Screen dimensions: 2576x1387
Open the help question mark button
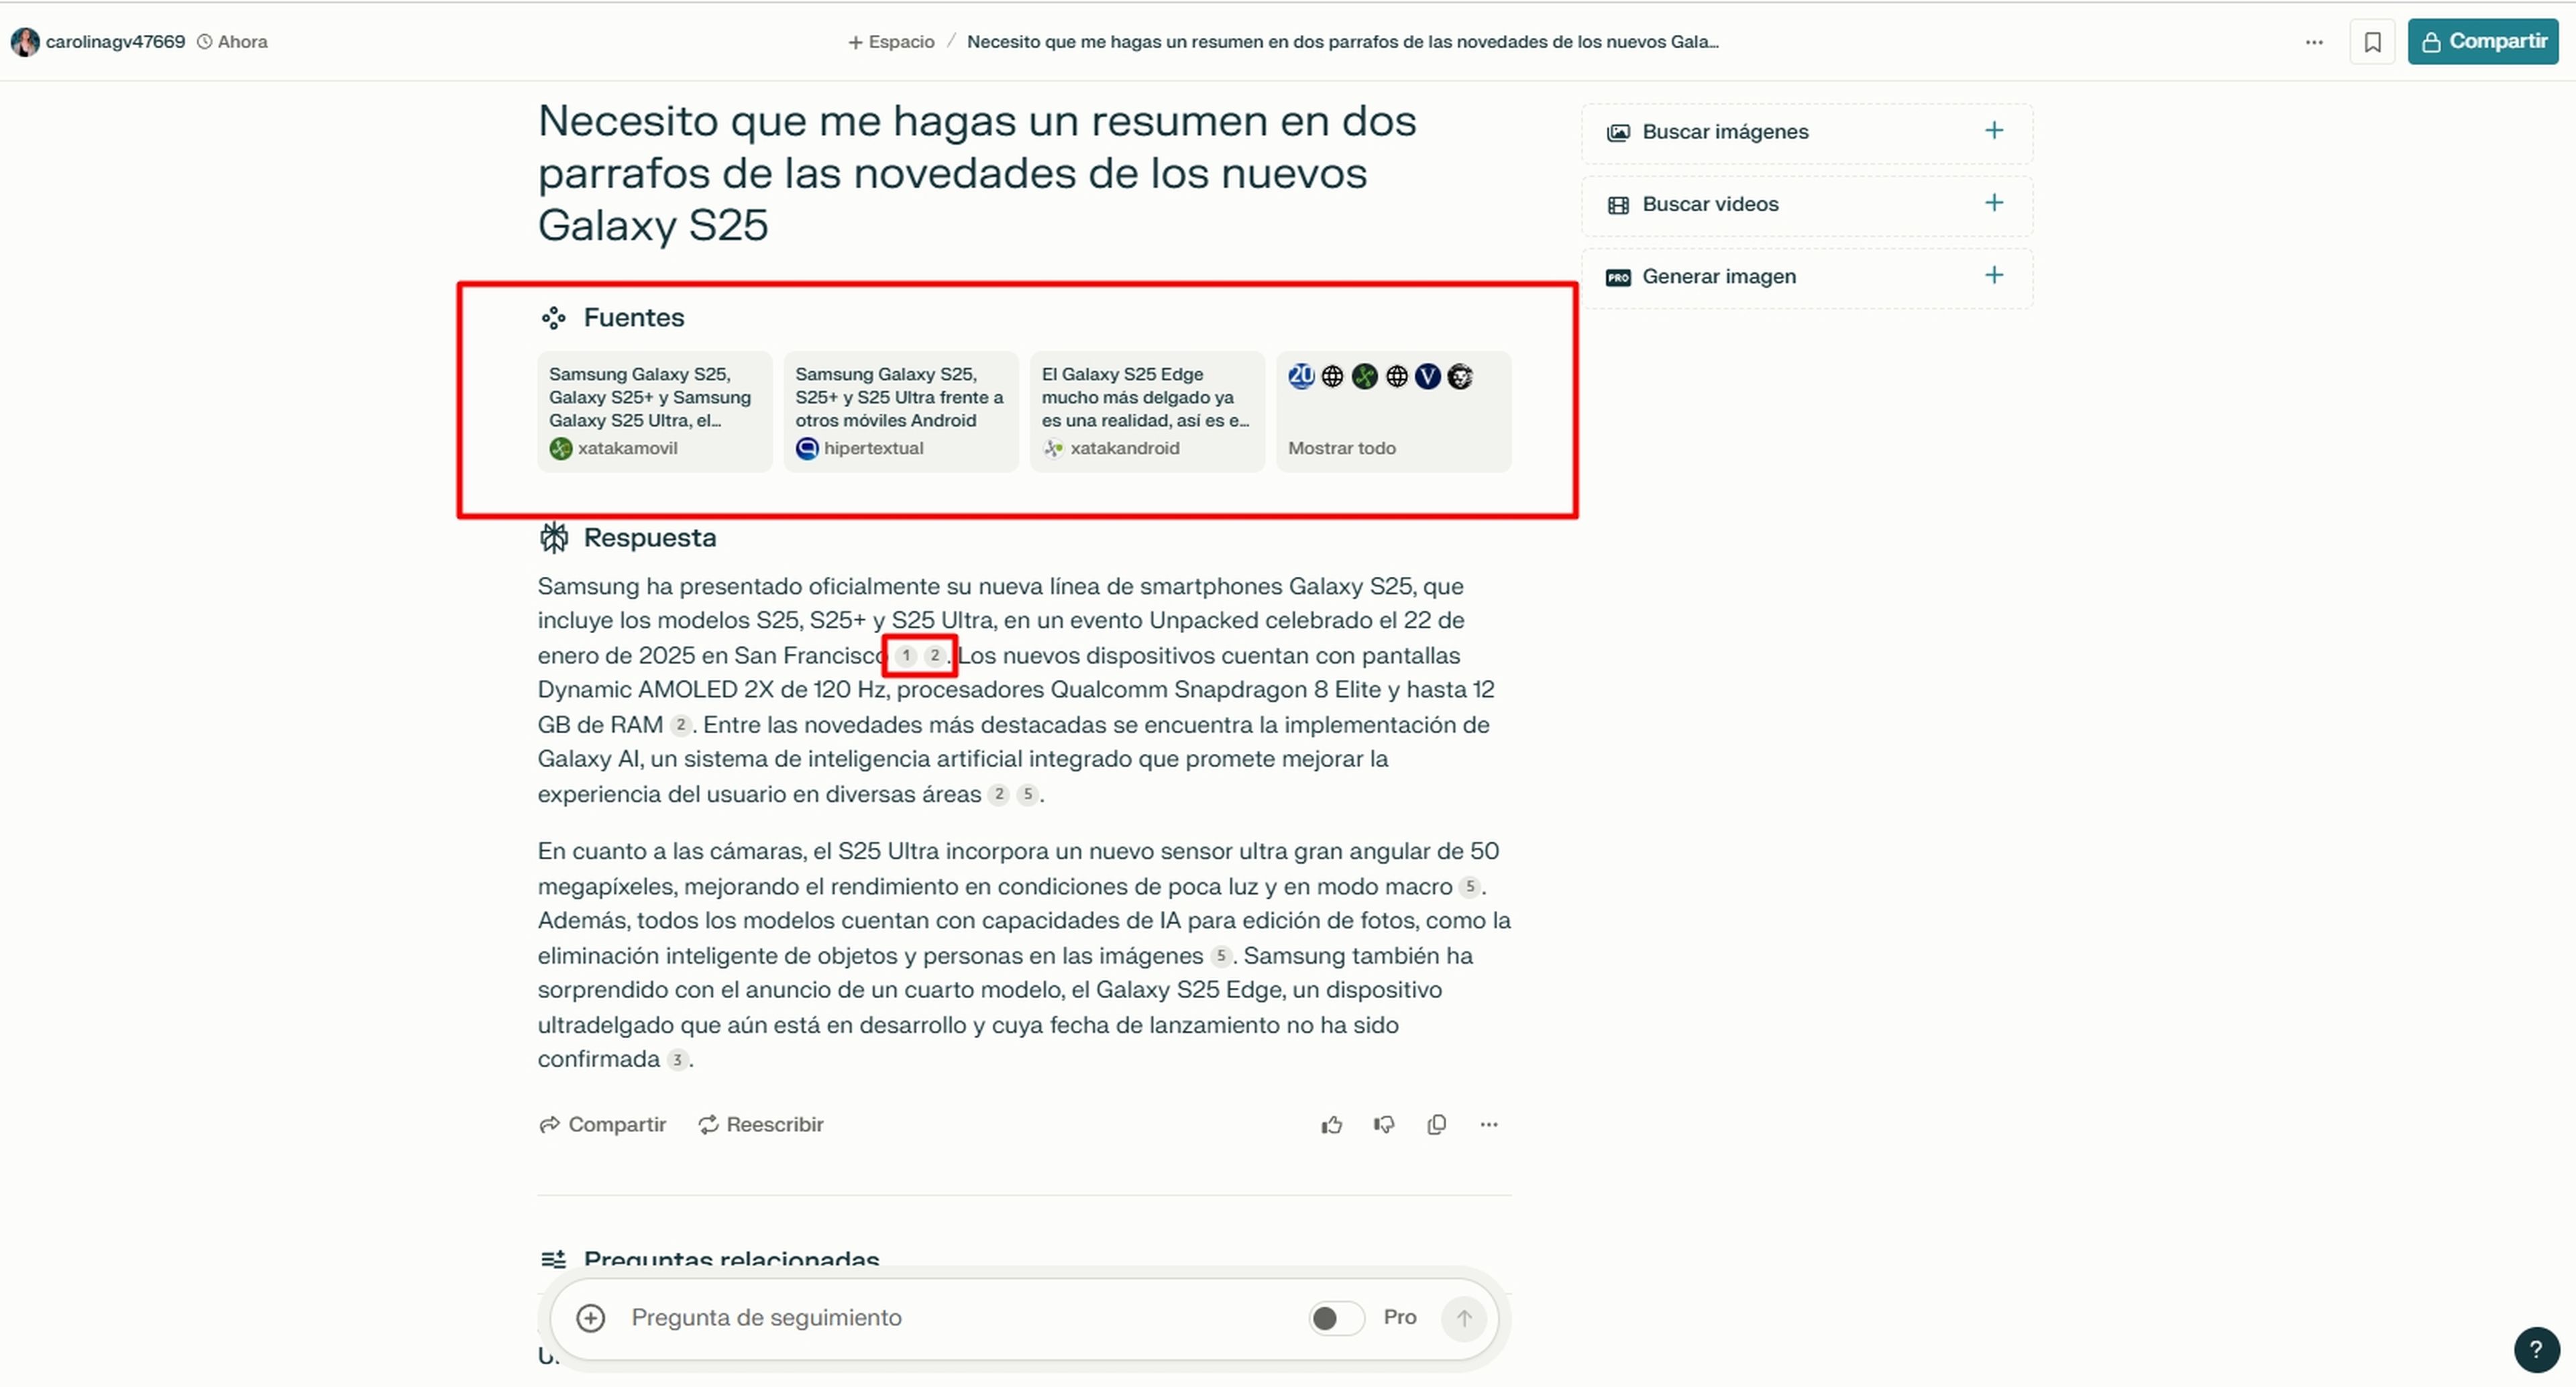point(2536,1350)
